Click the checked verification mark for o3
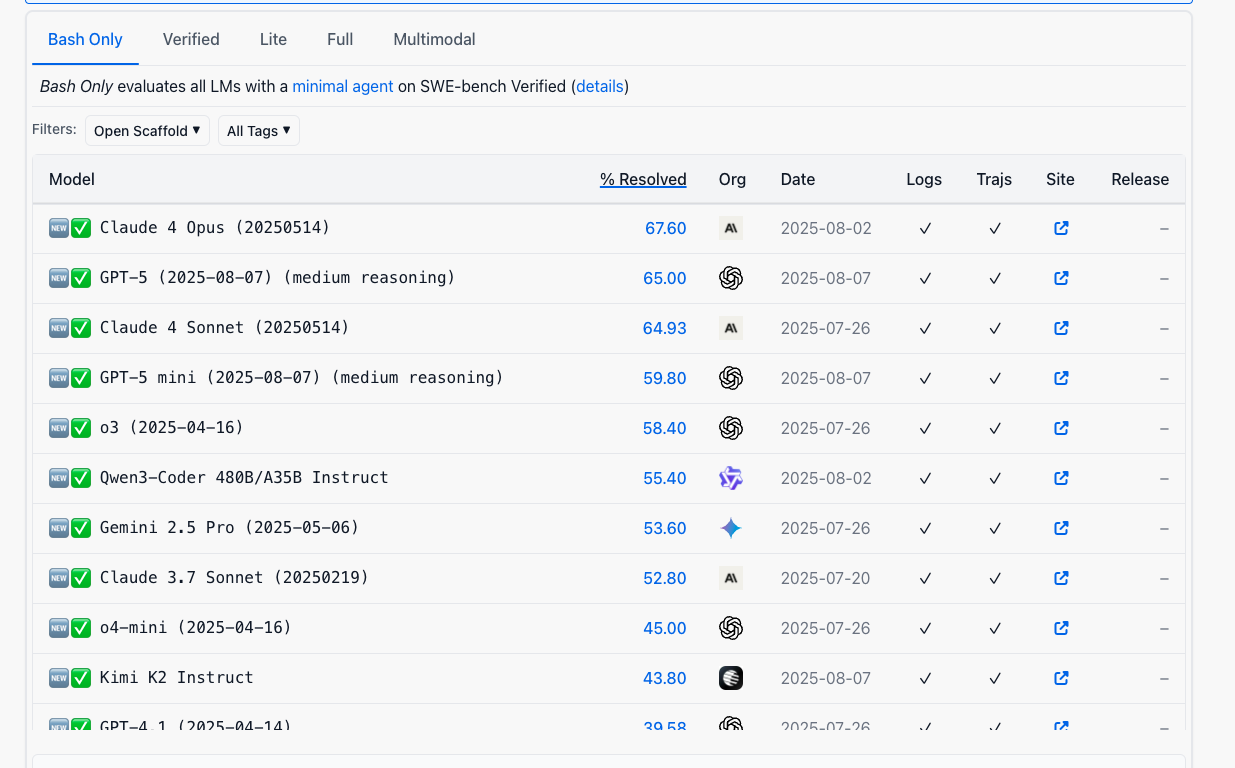Image resolution: width=1235 pixels, height=768 pixels. click(80, 427)
